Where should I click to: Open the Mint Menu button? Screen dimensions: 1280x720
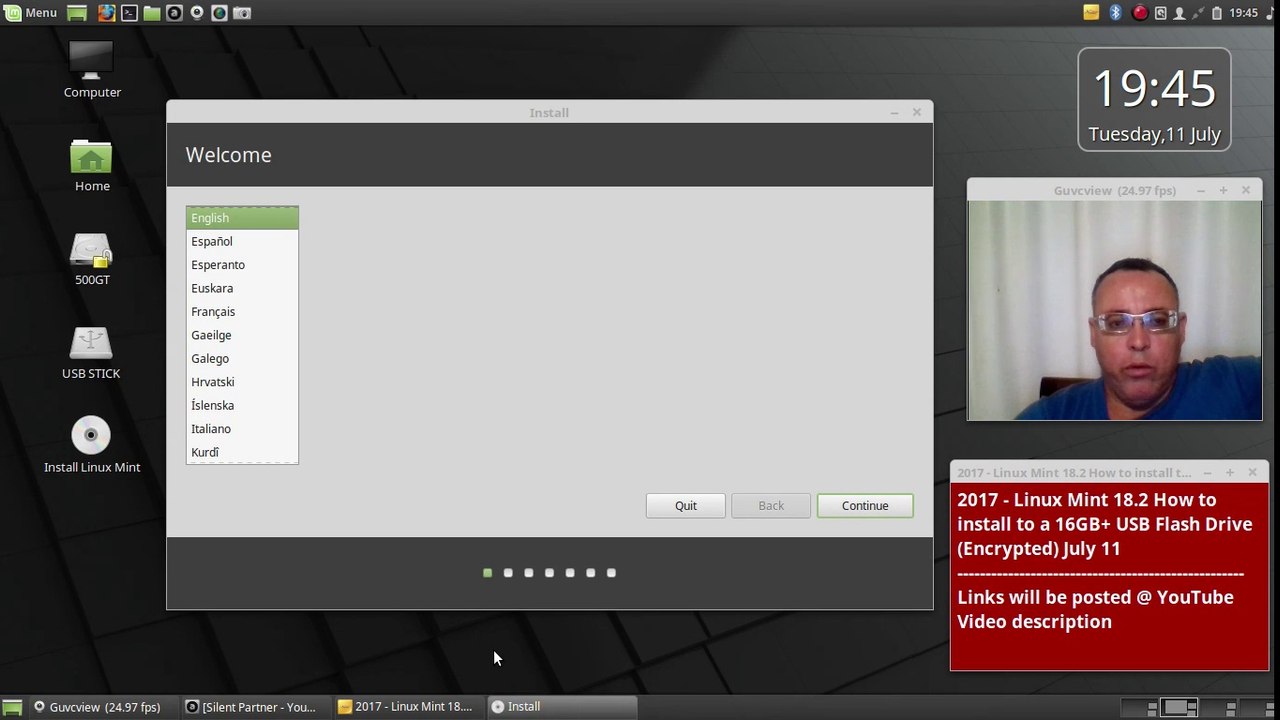pyautogui.click(x=30, y=13)
